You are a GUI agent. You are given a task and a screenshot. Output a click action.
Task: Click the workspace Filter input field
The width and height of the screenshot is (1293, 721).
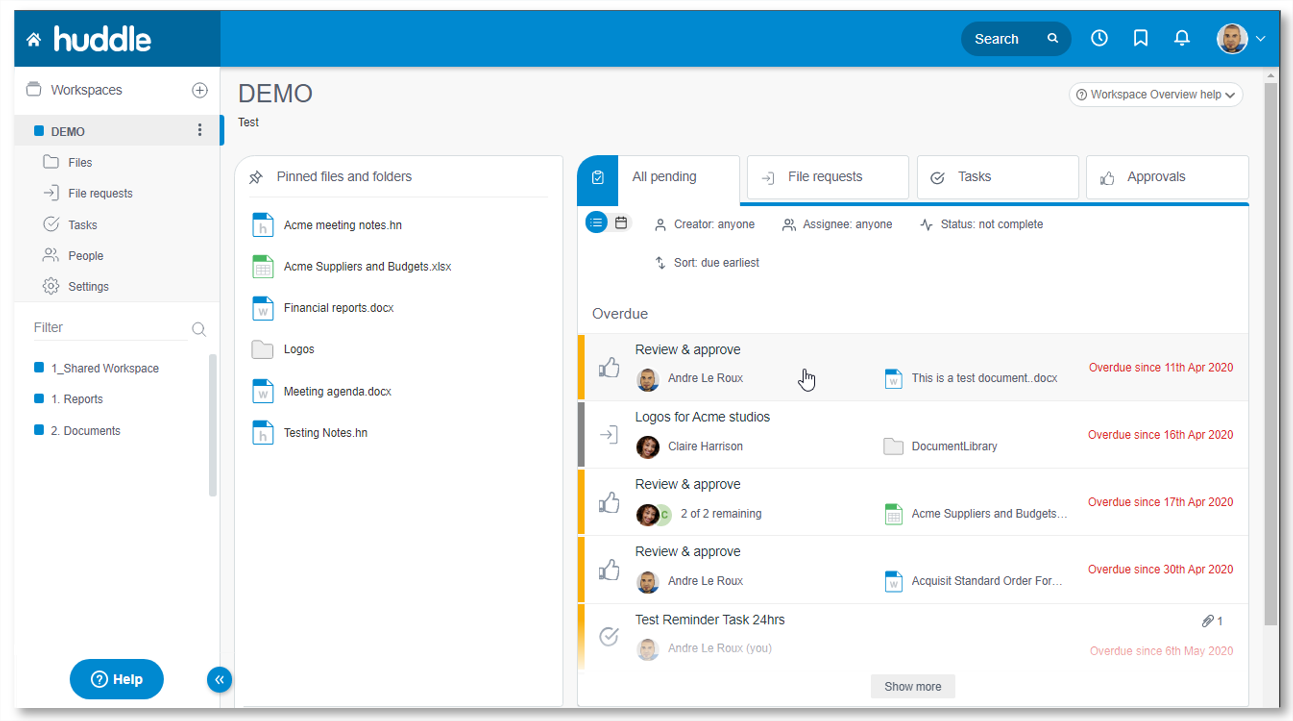tap(108, 328)
